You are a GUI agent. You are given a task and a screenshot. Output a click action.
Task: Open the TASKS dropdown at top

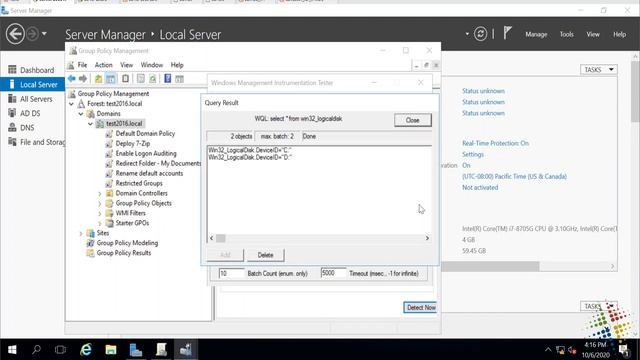point(598,70)
